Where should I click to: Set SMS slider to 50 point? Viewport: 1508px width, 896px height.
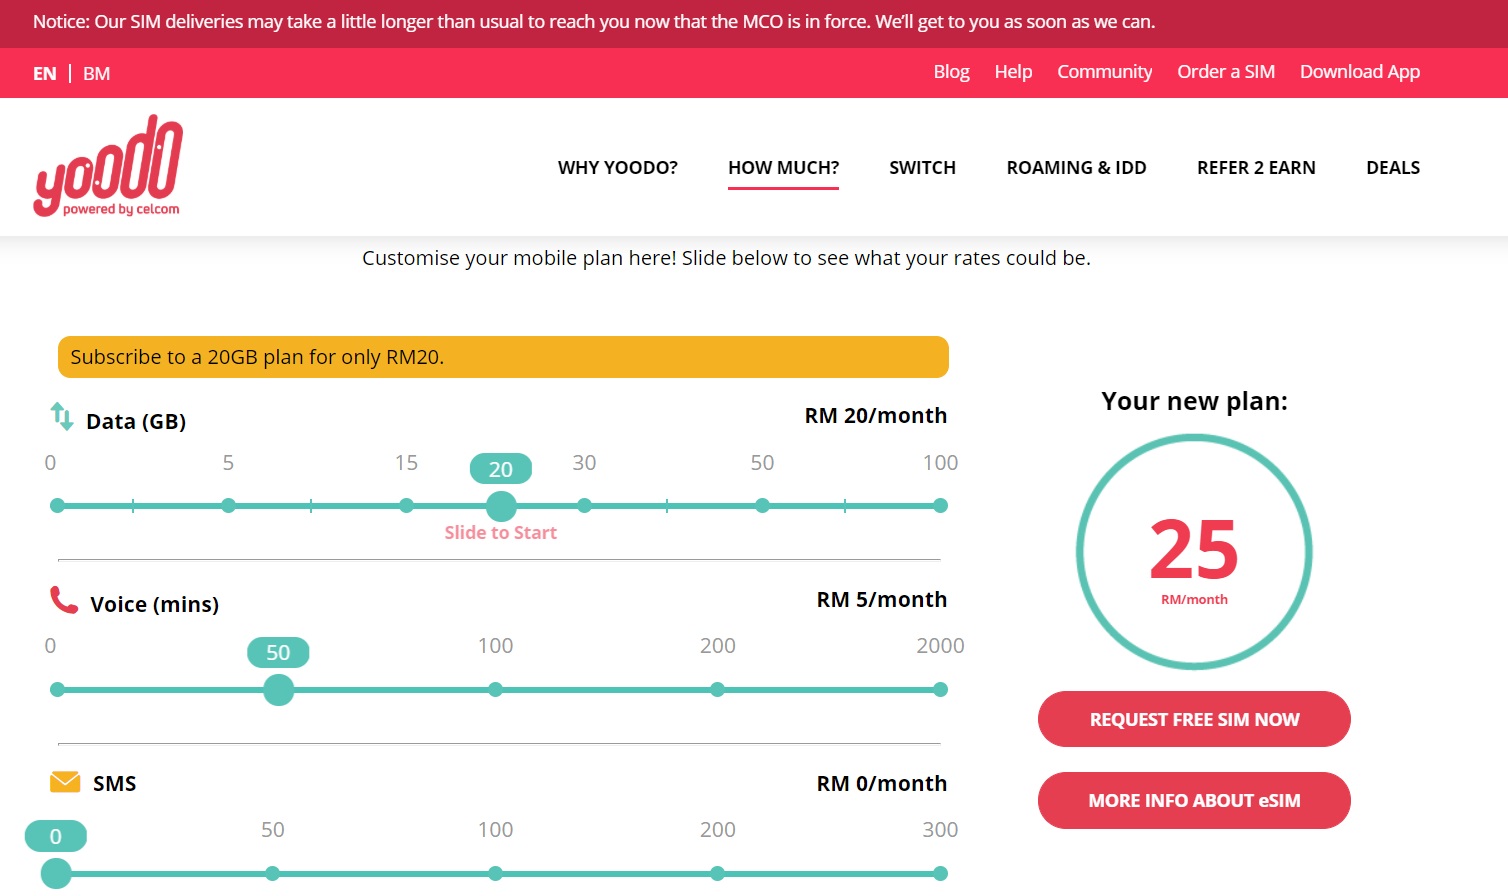[272, 873]
